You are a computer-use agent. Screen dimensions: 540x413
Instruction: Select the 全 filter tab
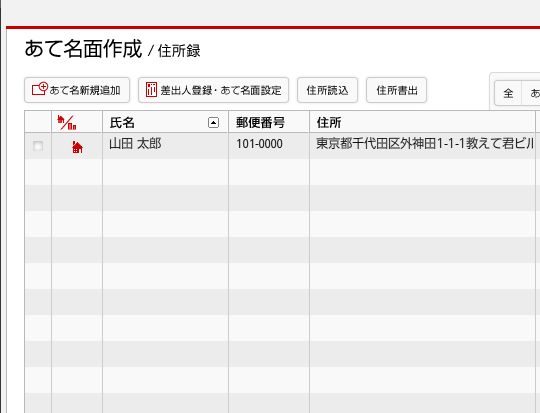click(x=508, y=93)
